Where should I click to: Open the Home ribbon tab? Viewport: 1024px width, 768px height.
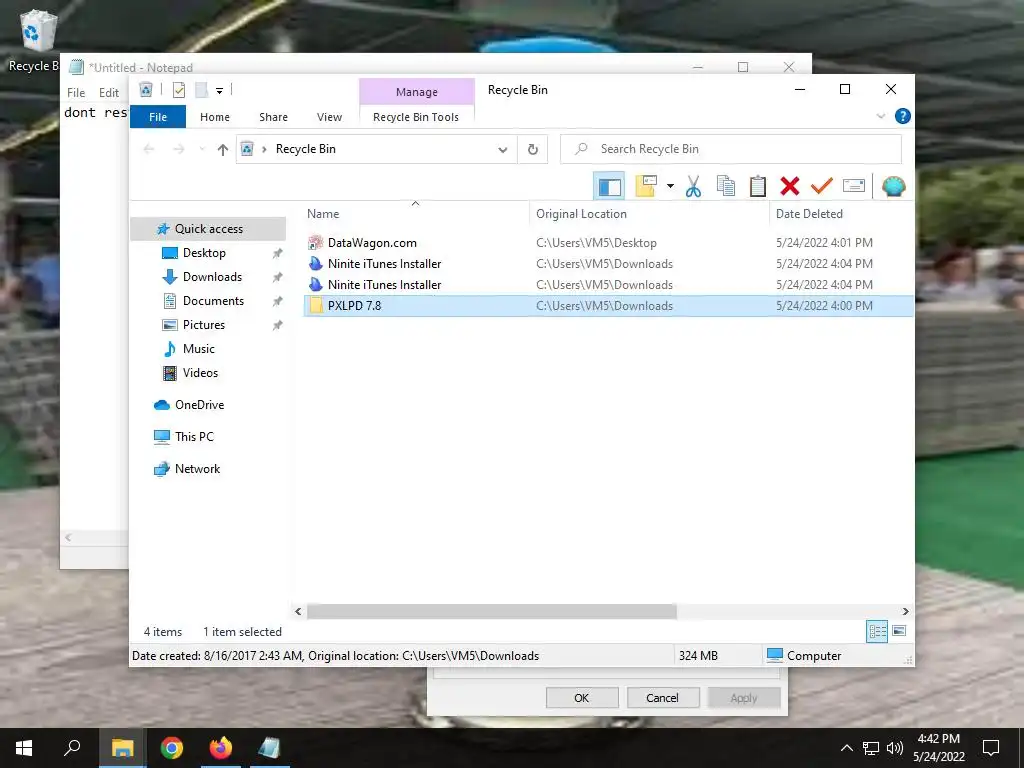click(215, 117)
